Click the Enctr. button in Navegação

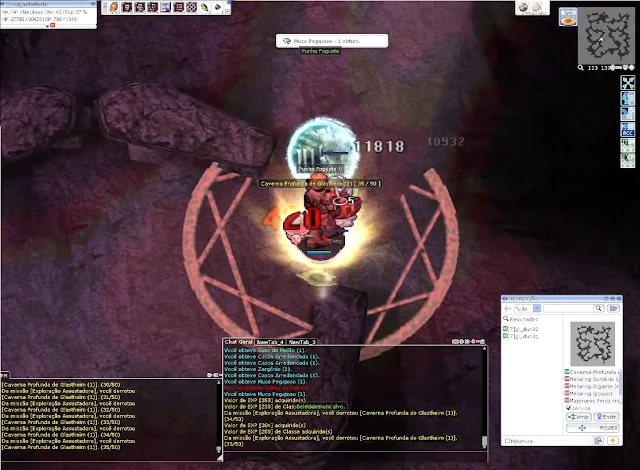coord(606,417)
